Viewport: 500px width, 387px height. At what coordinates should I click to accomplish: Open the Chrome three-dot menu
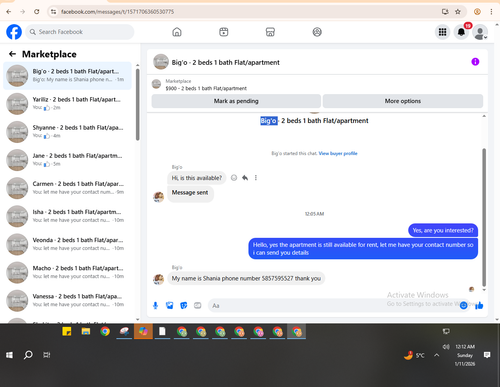(491, 12)
